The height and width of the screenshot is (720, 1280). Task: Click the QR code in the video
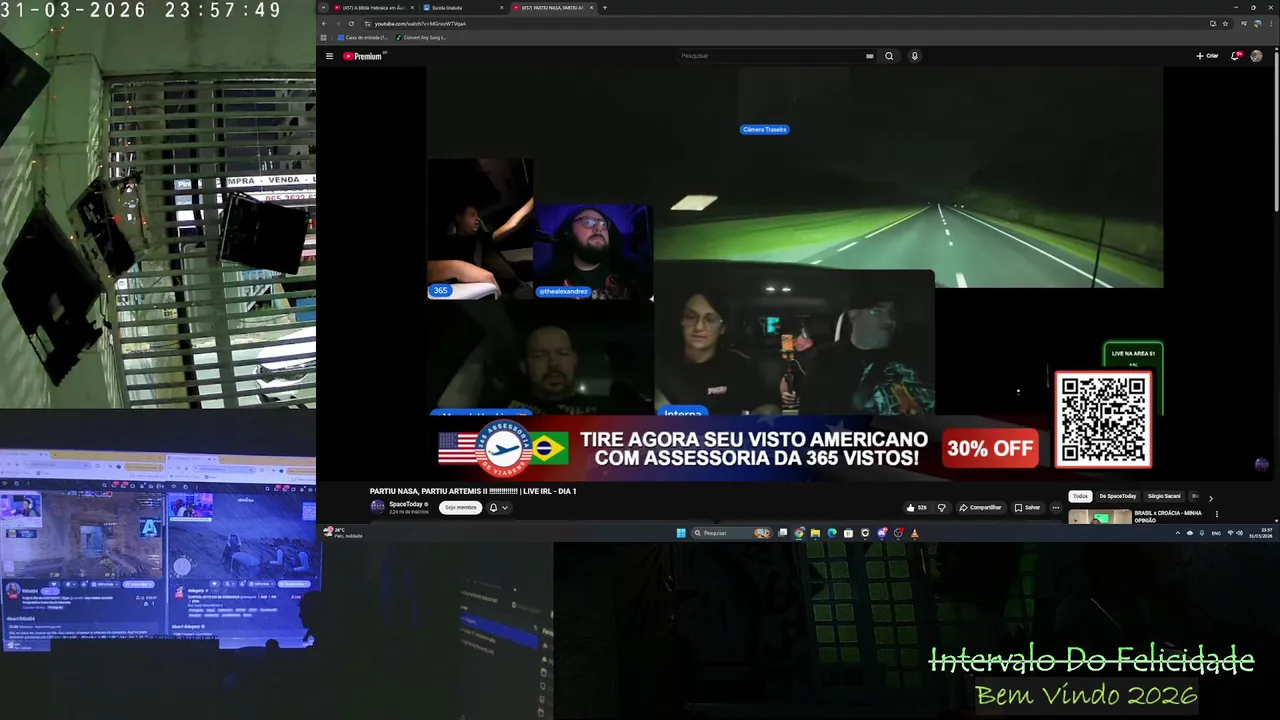(1103, 420)
